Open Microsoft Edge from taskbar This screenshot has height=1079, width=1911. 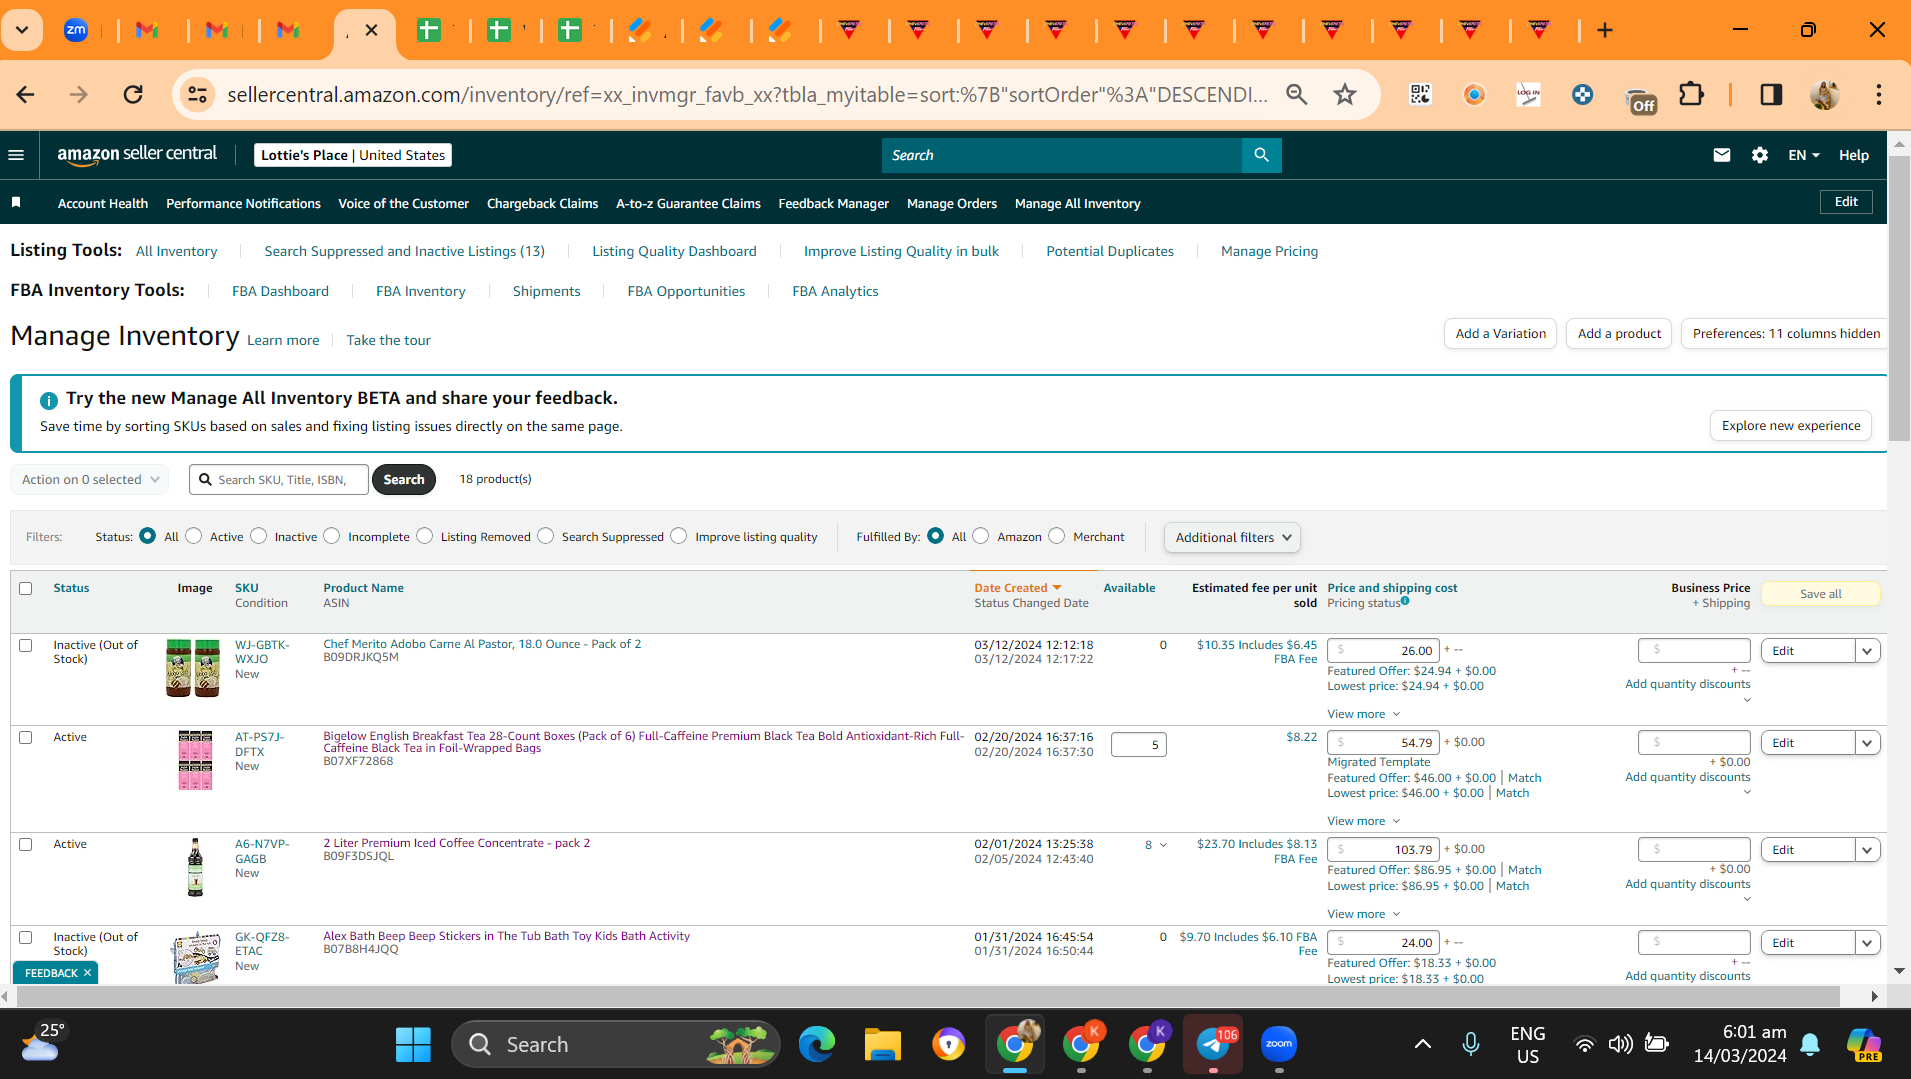point(817,1044)
